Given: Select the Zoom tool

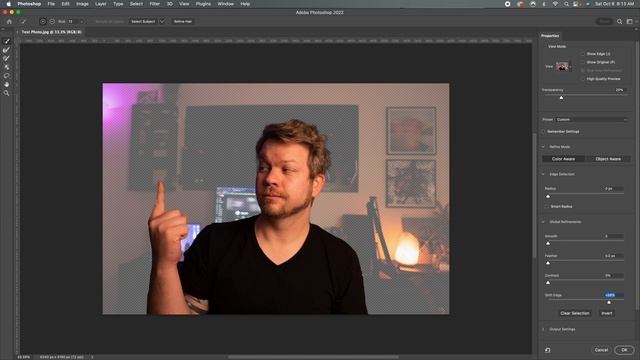Looking at the screenshot, I should (x=7, y=93).
